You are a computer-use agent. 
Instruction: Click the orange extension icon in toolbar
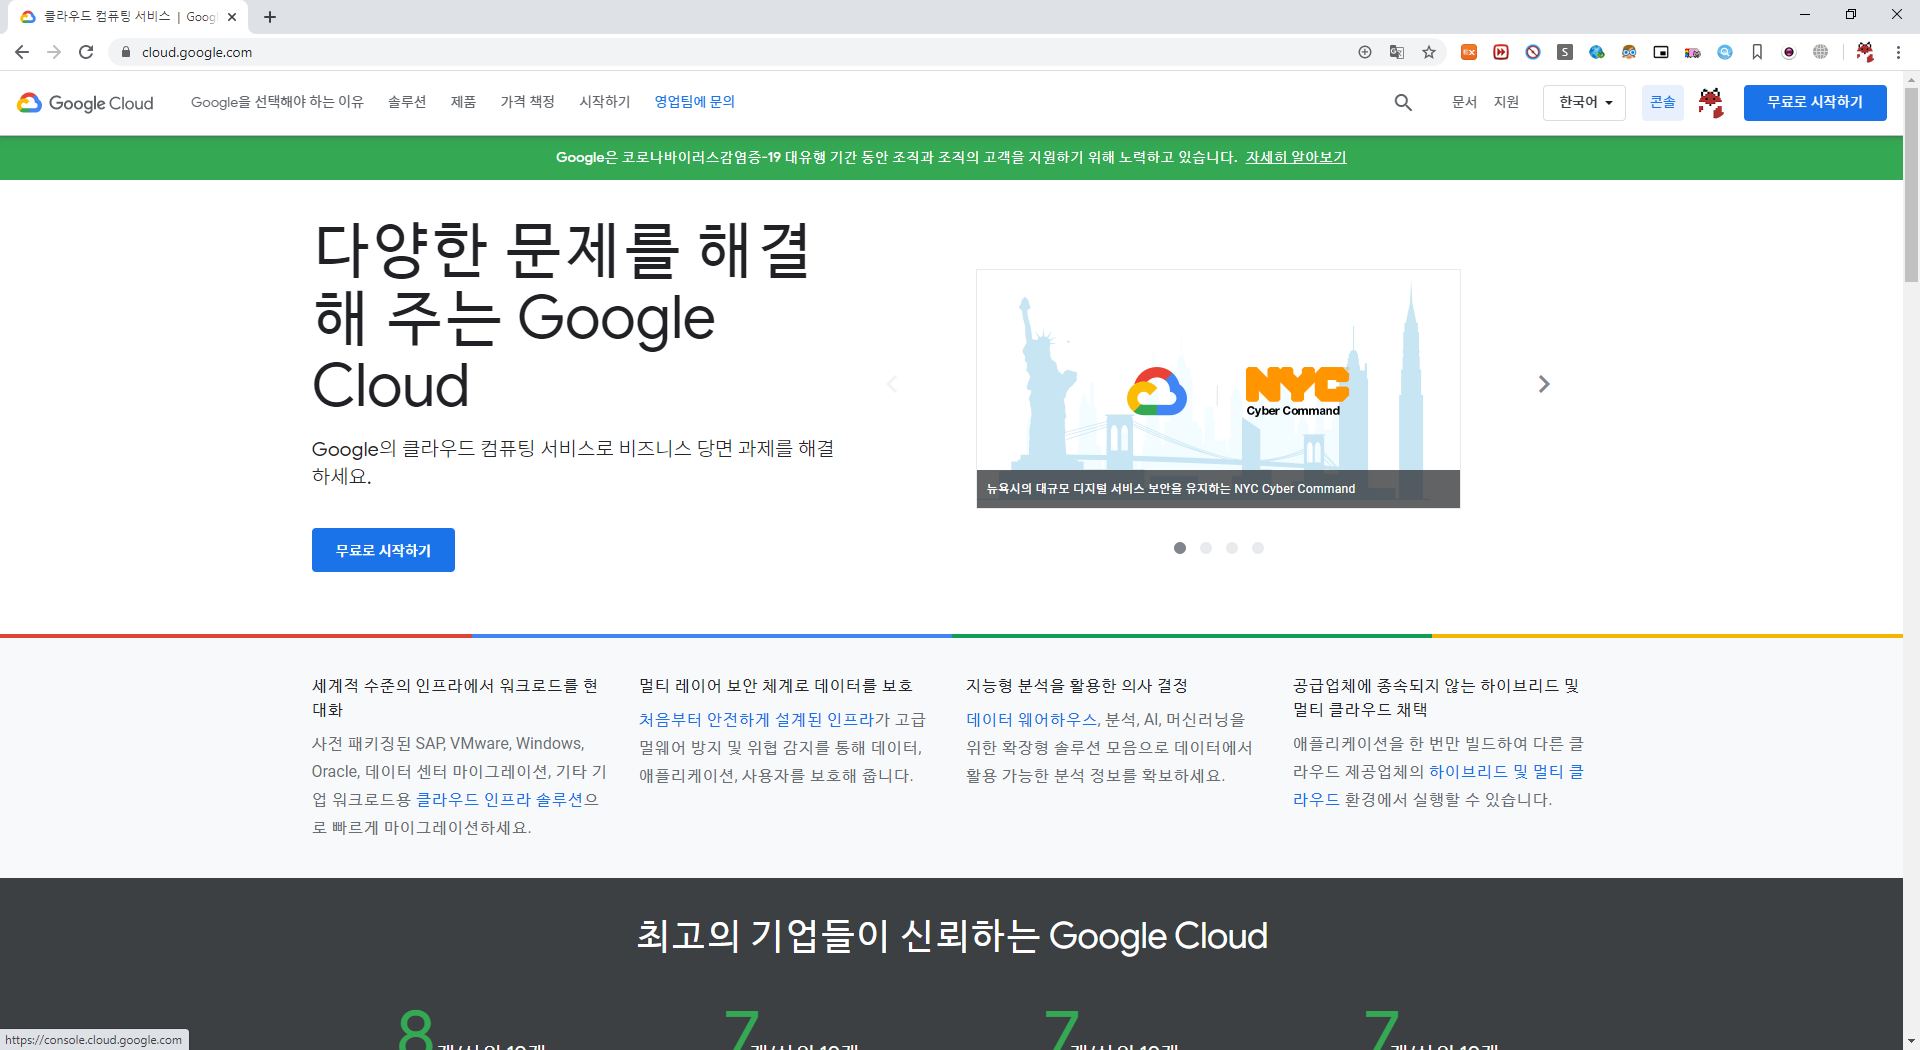coord(1469,52)
